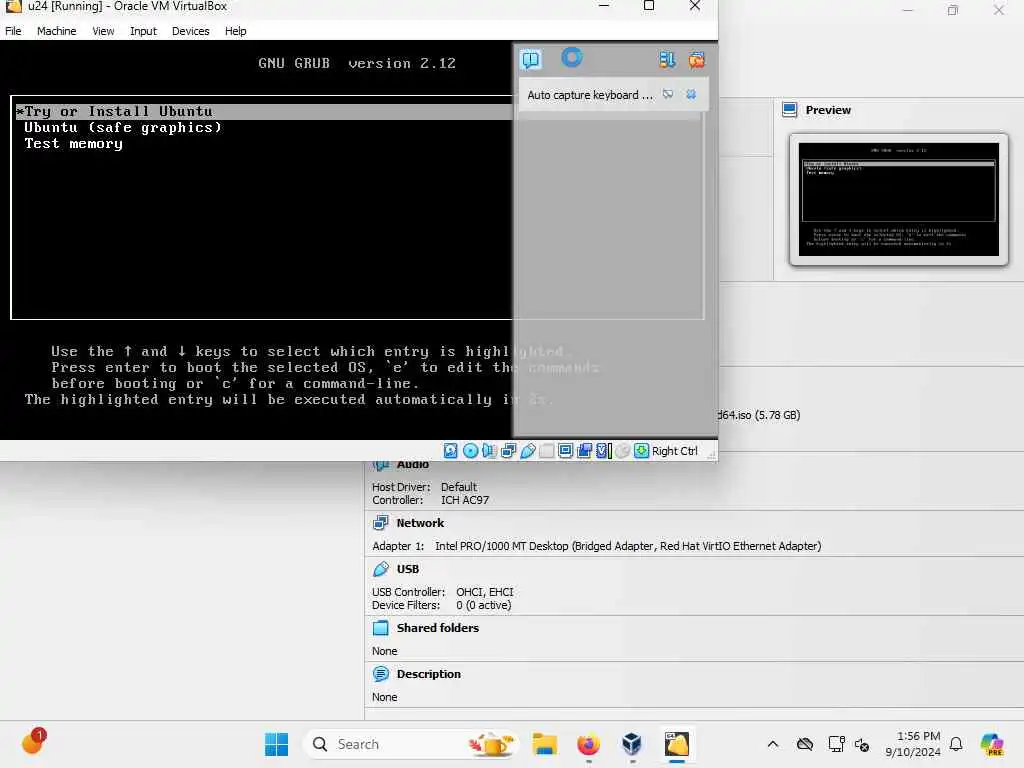Open Shared folders section in Manager
Screen dimensions: 1024x768
[438, 628]
